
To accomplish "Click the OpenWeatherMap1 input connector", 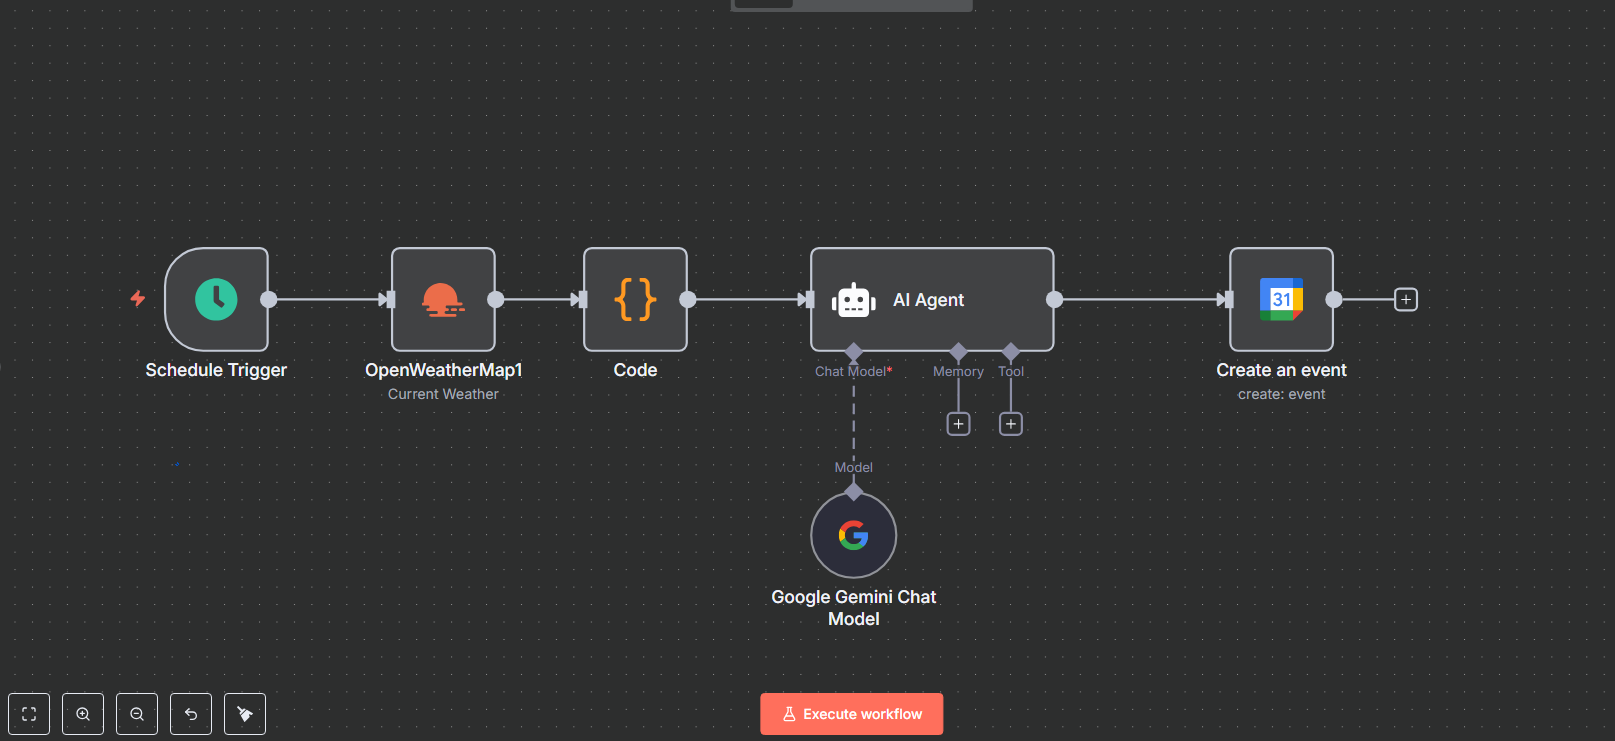I will pos(388,299).
